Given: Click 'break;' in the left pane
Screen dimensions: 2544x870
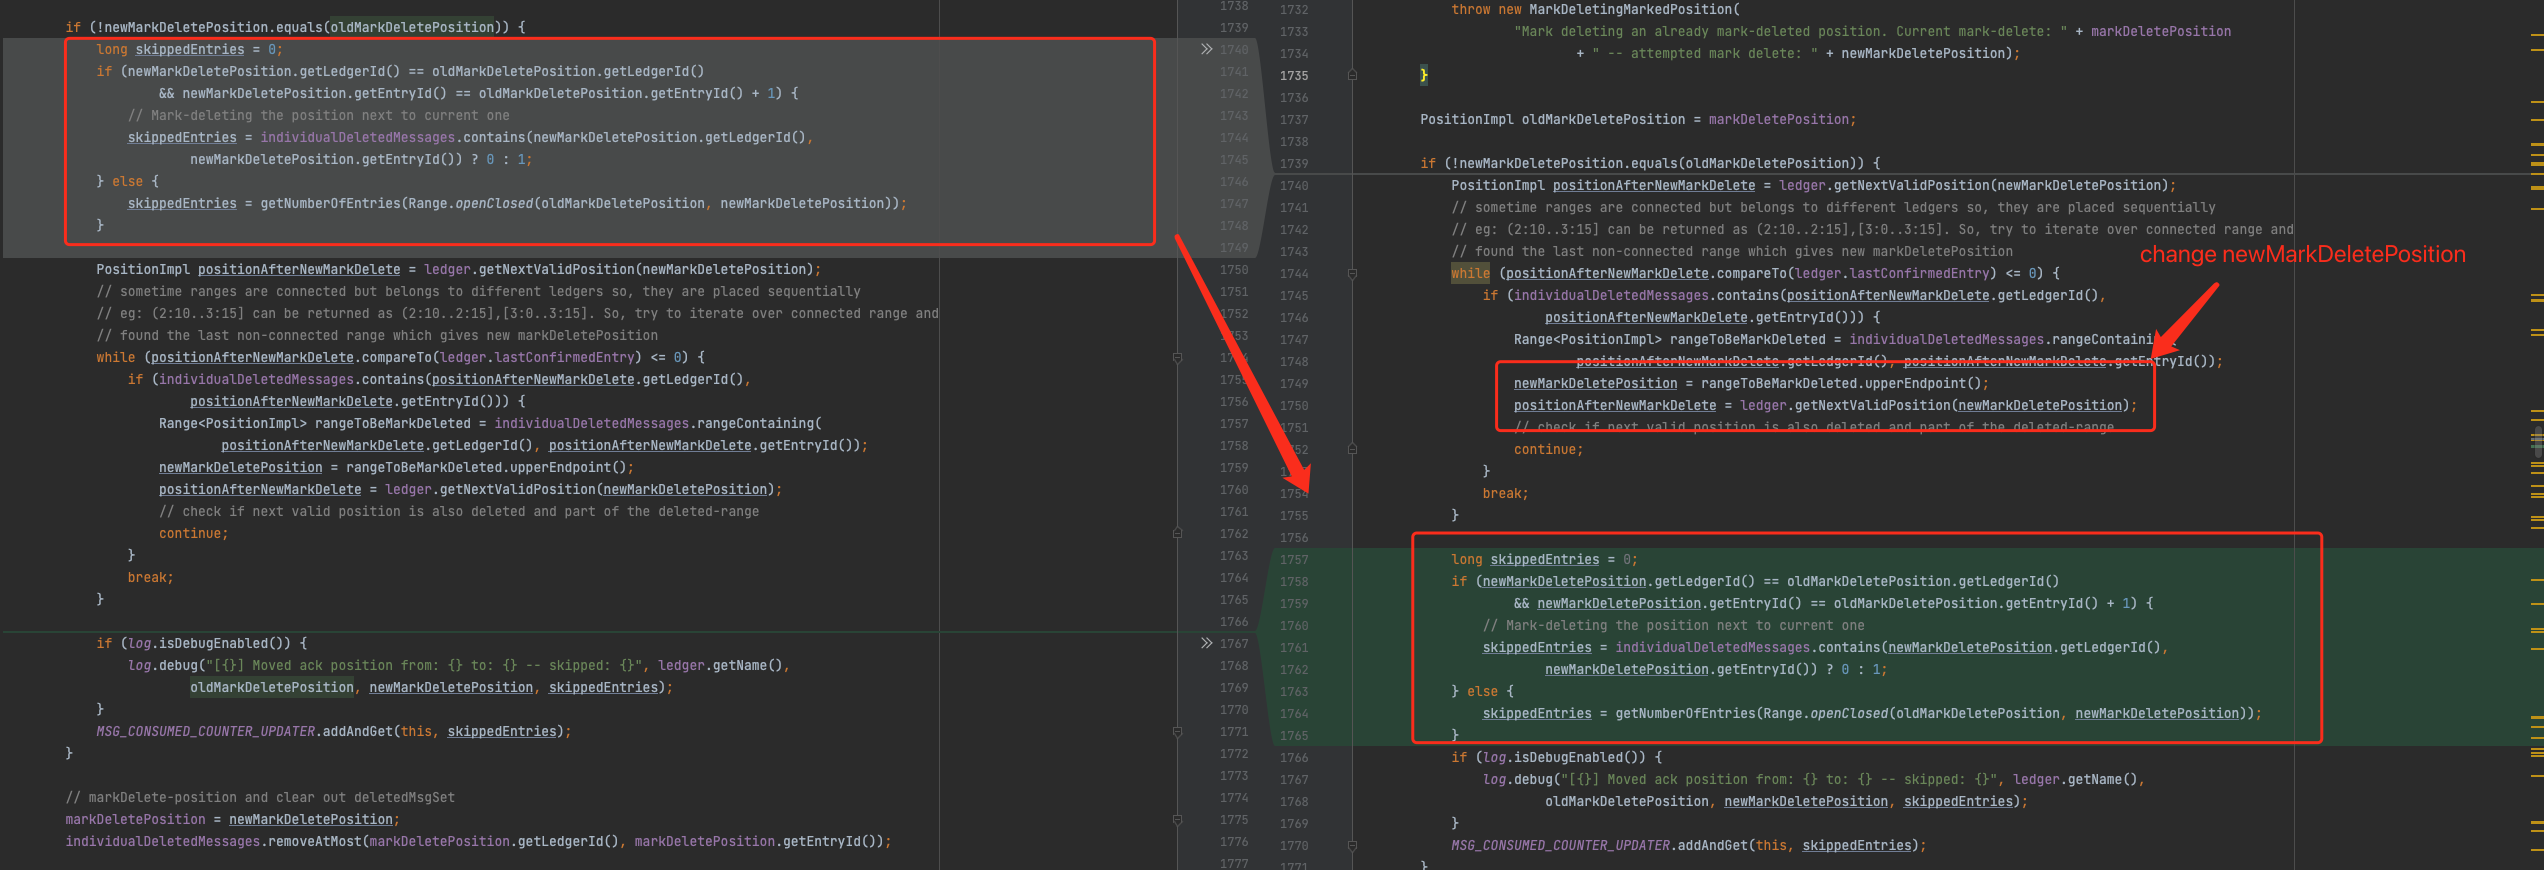Looking at the screenshot, I should pos(150,577).
